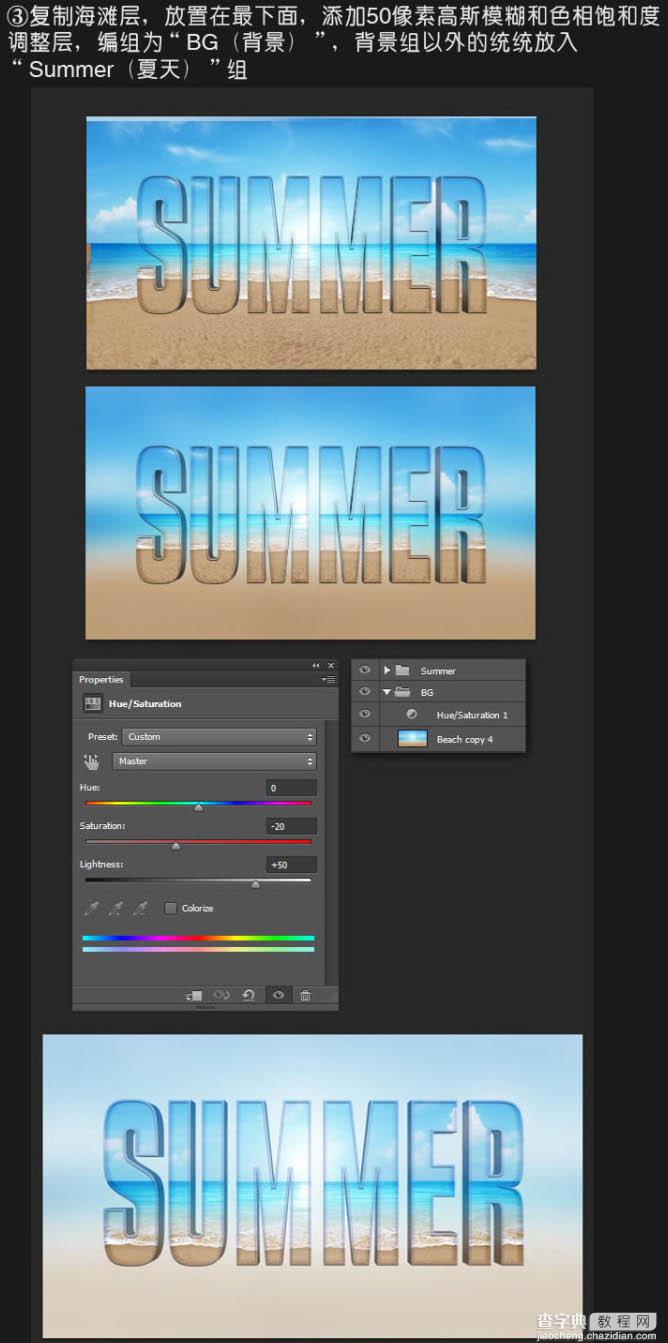Click the BG group folder icon

[x=403, y=692]
